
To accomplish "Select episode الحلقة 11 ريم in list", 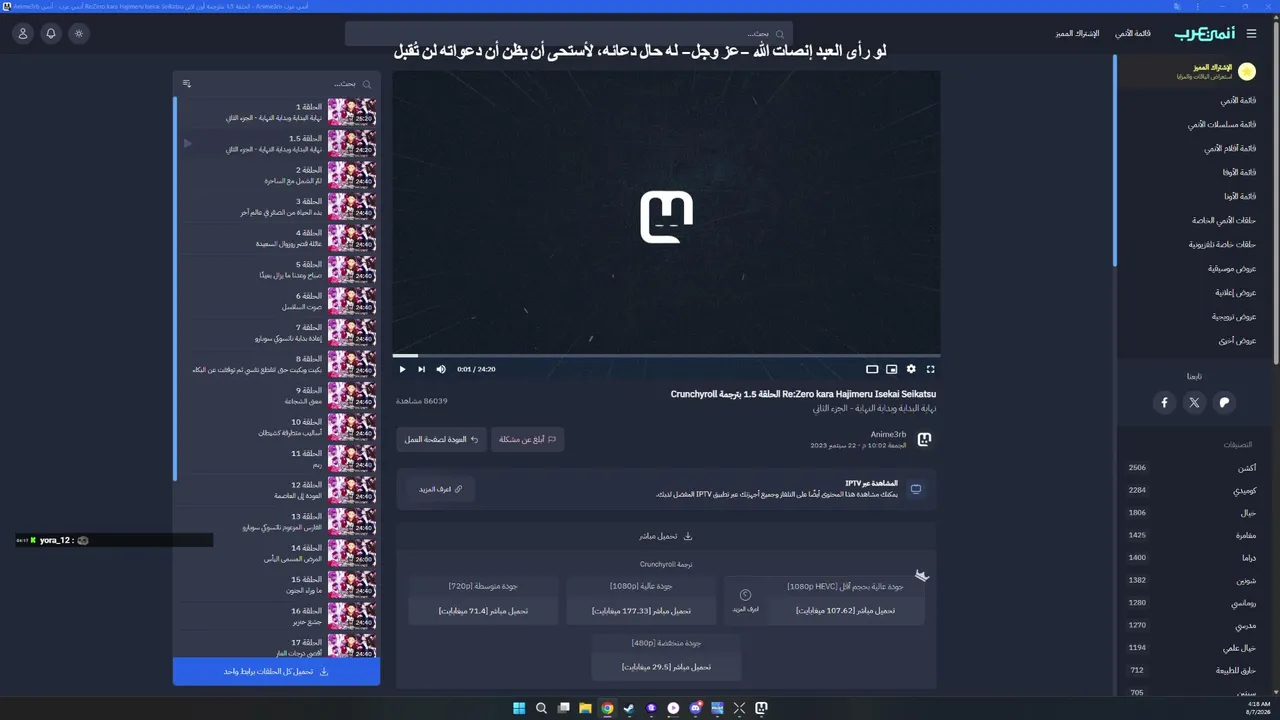I will coord(277,458).
